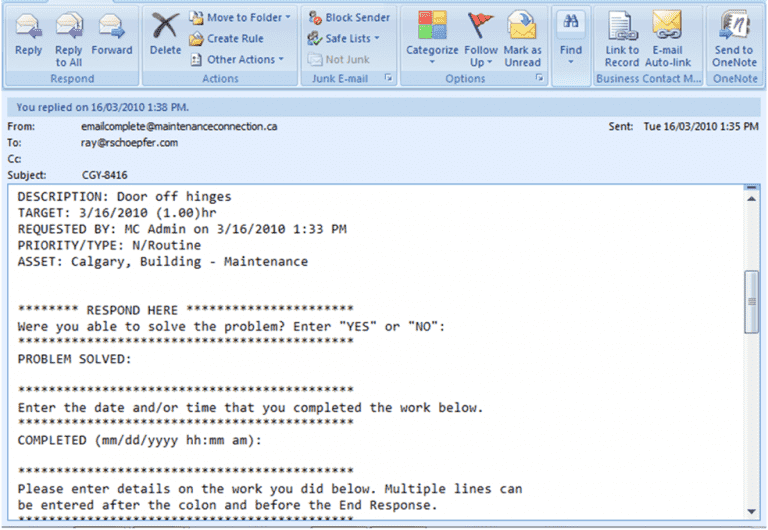Click the E-mail Auto-link icon
The height and width of the screenshot is (530, 768).
pos(667,26)
